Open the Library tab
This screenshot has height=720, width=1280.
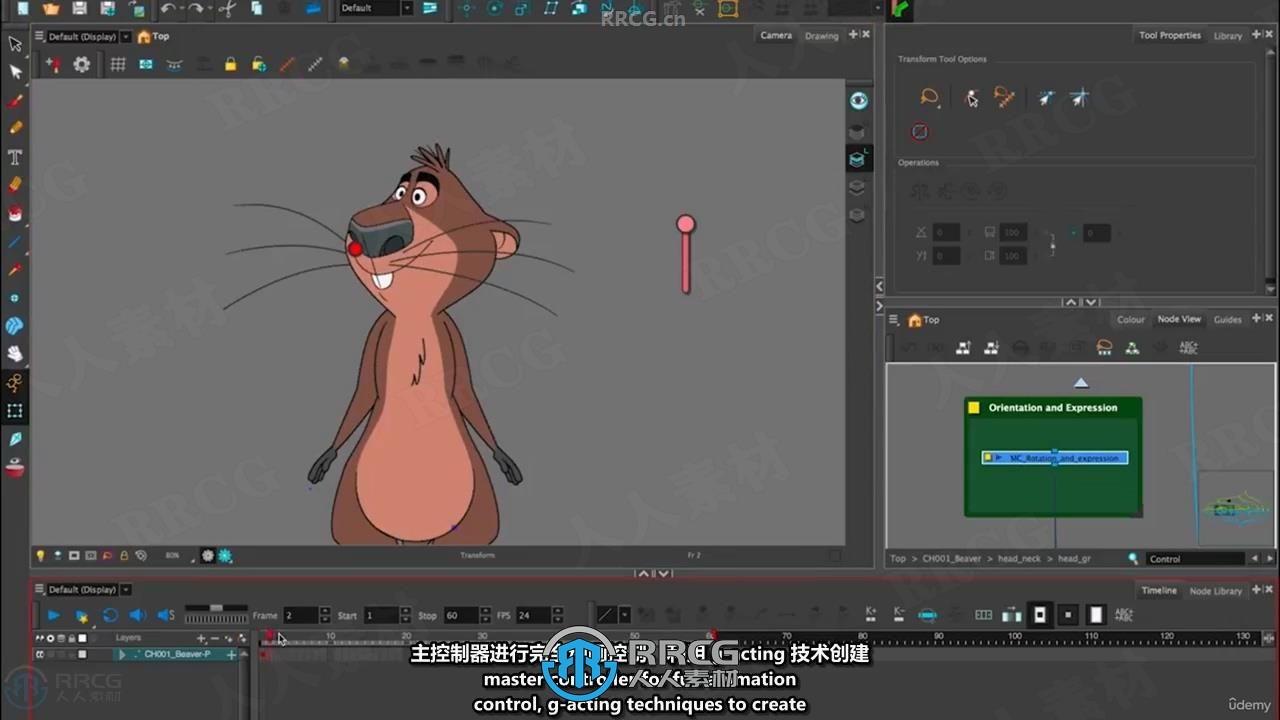pyautogui.click(x=1228, y=36)
